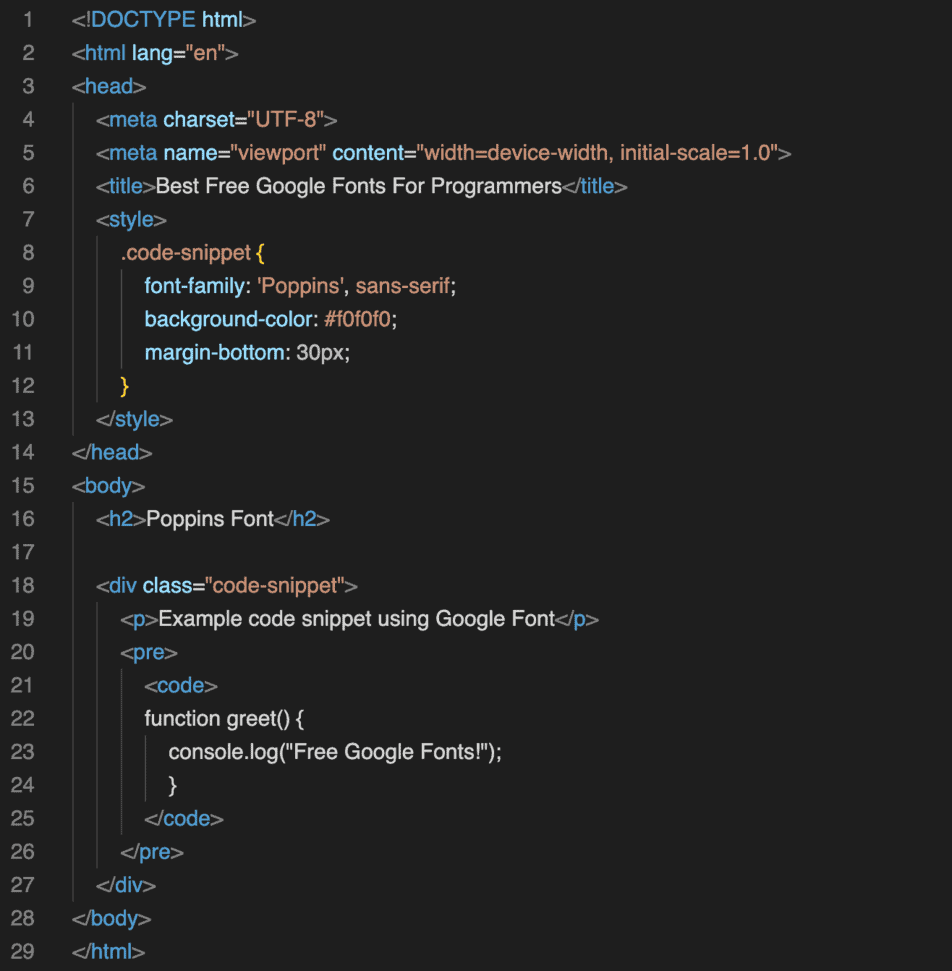952x971 pixels.
Task: Click the lang attribute value "en"
Action: click(x=206, y=53)
